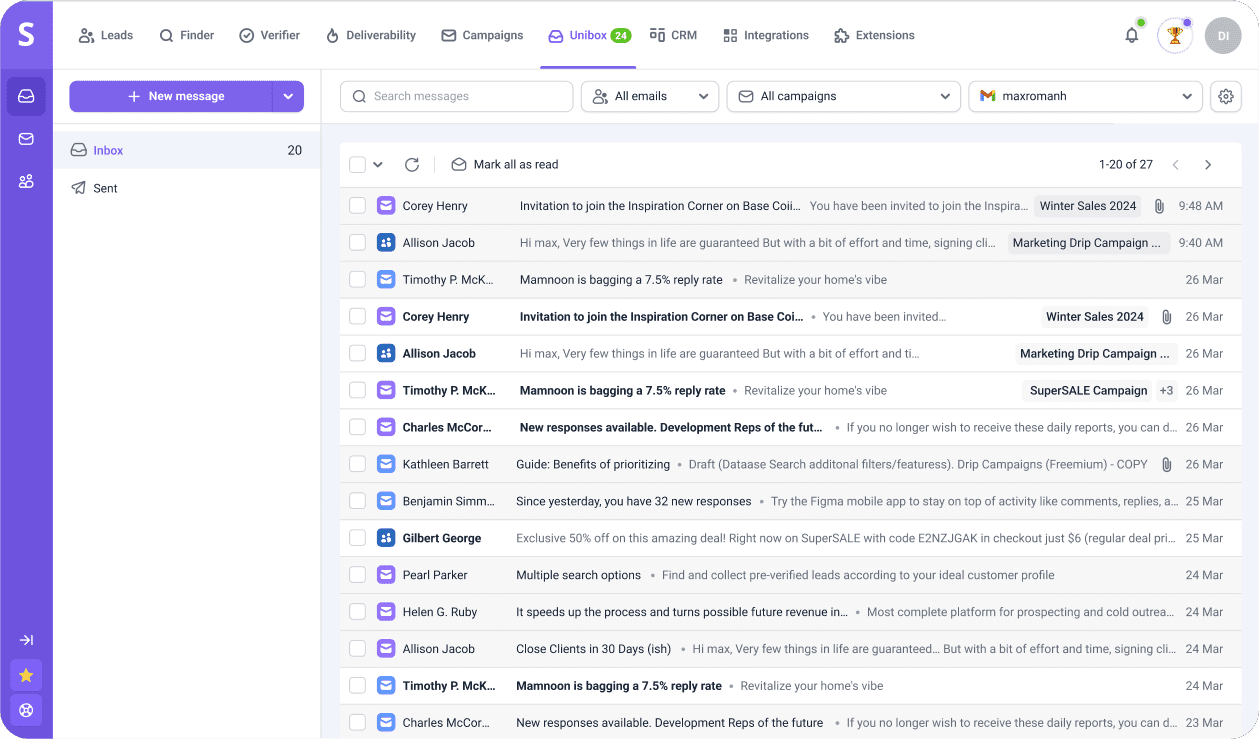Select the Pearl Parker email checkbox
This screenshot has height=739, width=1259.
tap(357, 575)
